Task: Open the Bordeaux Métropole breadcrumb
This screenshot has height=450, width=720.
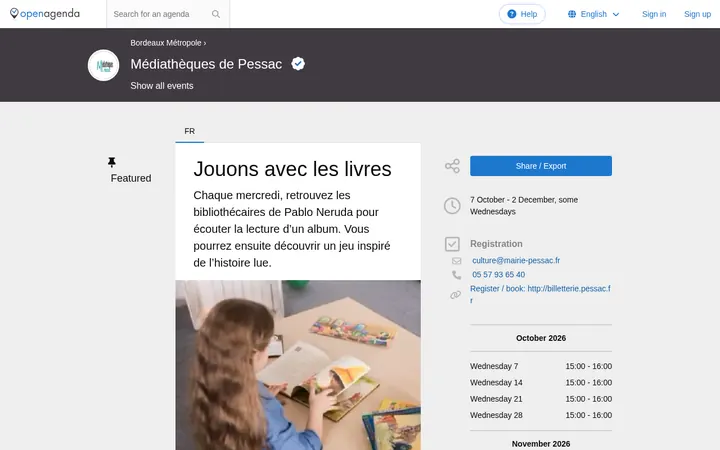Action: [x=166, y=43]
